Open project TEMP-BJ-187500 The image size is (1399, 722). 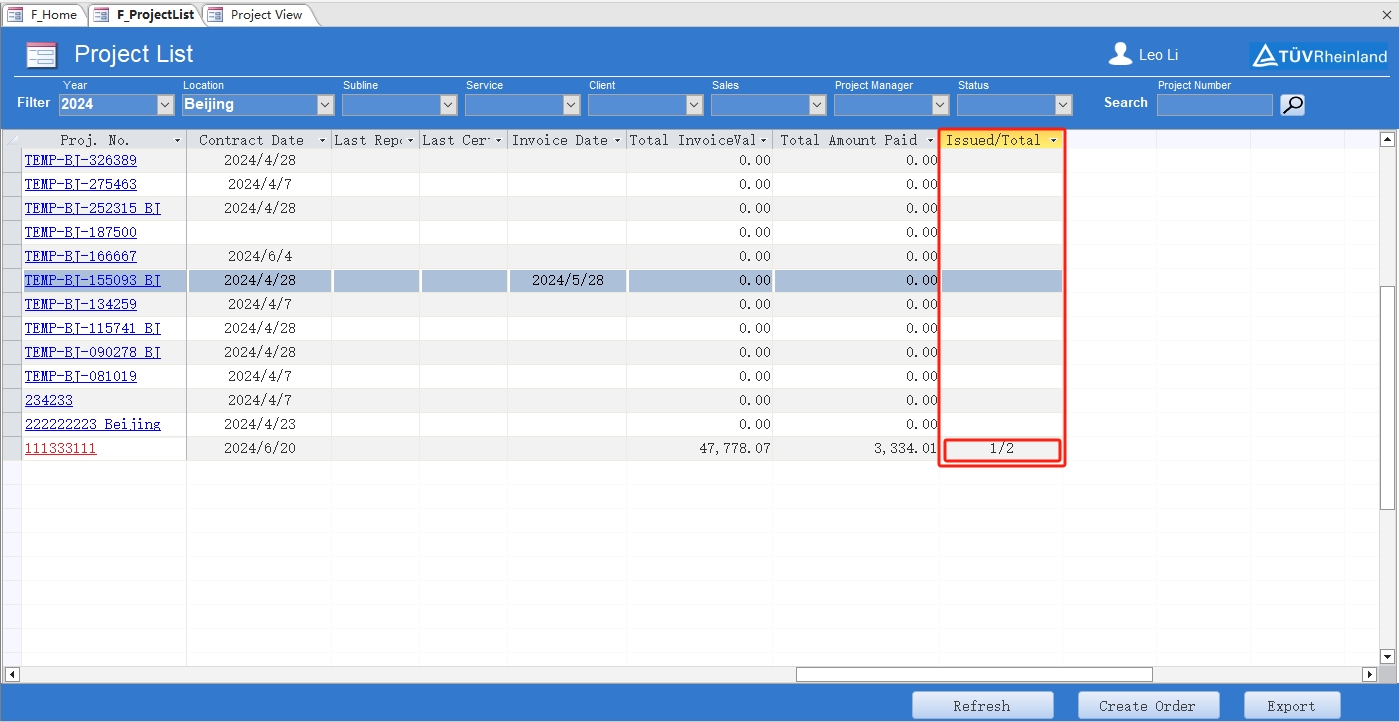(x=81, y=232)
